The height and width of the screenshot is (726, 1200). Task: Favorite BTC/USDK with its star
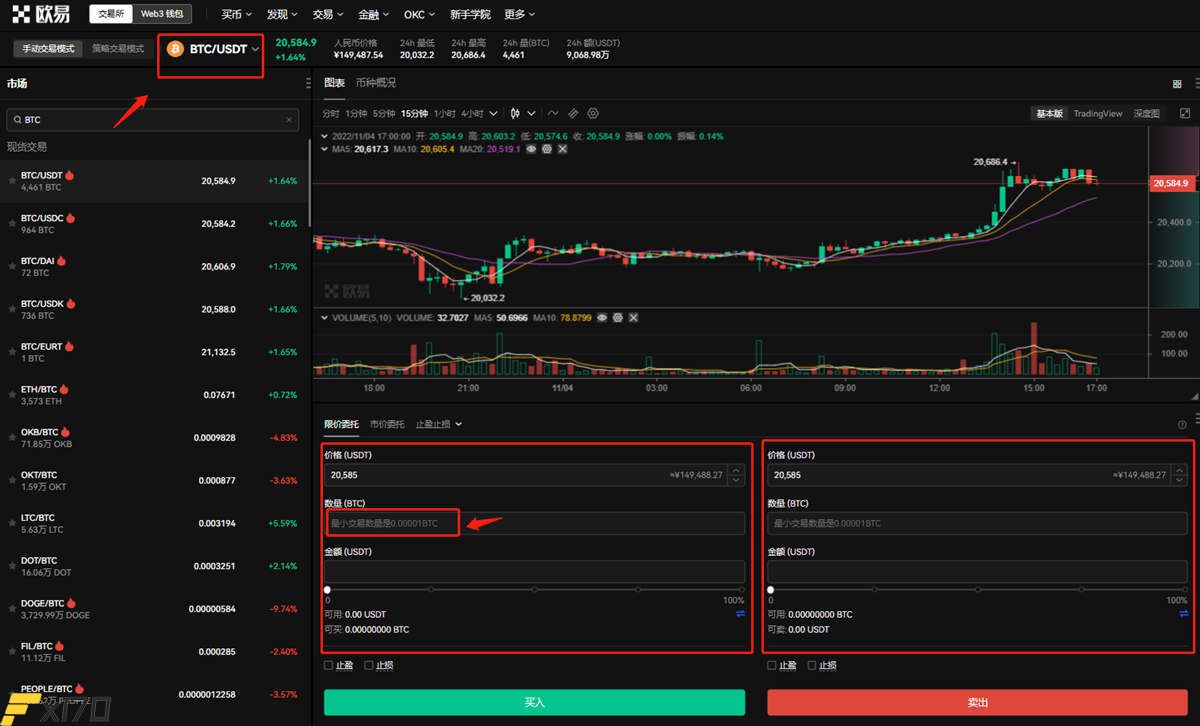coord(12,310)
